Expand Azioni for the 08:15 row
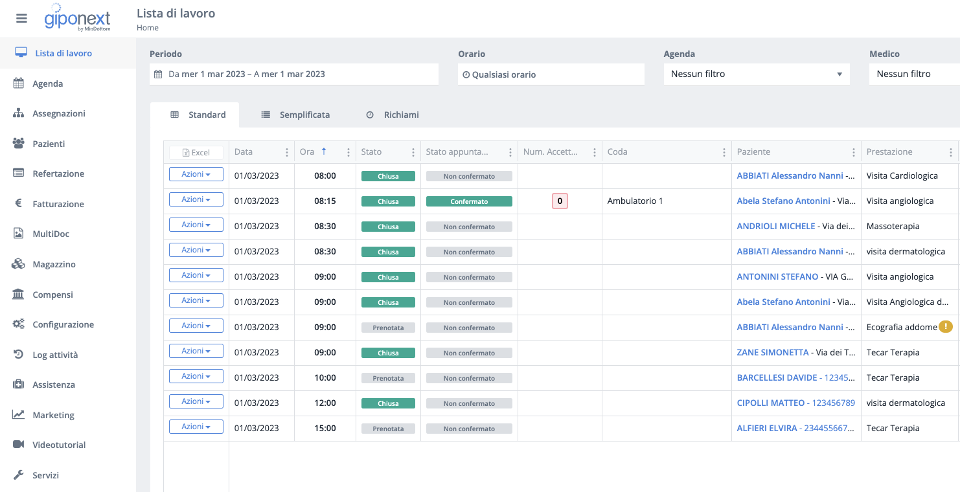The width and height of the screenshot is (960, 492). (x=196, y=199)
